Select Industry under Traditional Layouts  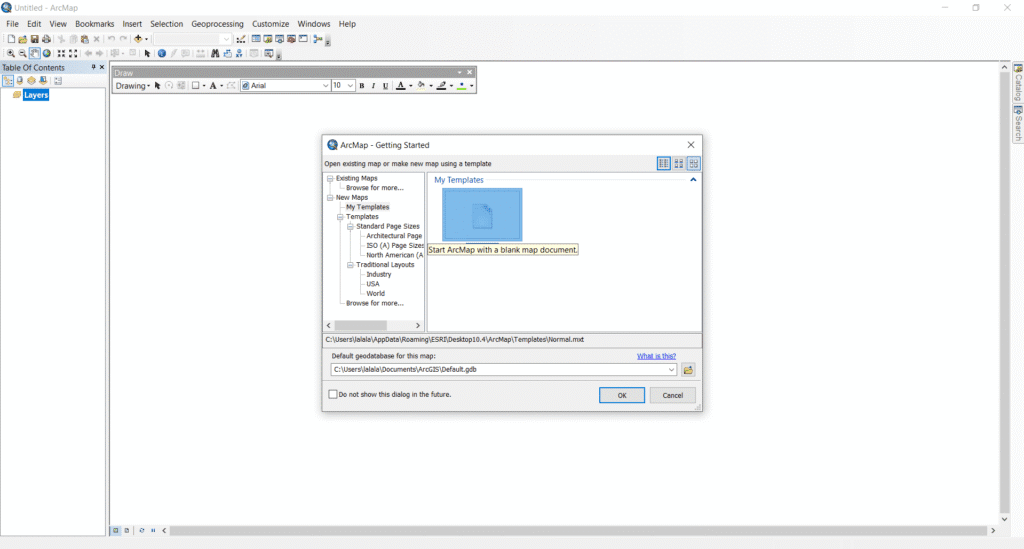(379, 275)
